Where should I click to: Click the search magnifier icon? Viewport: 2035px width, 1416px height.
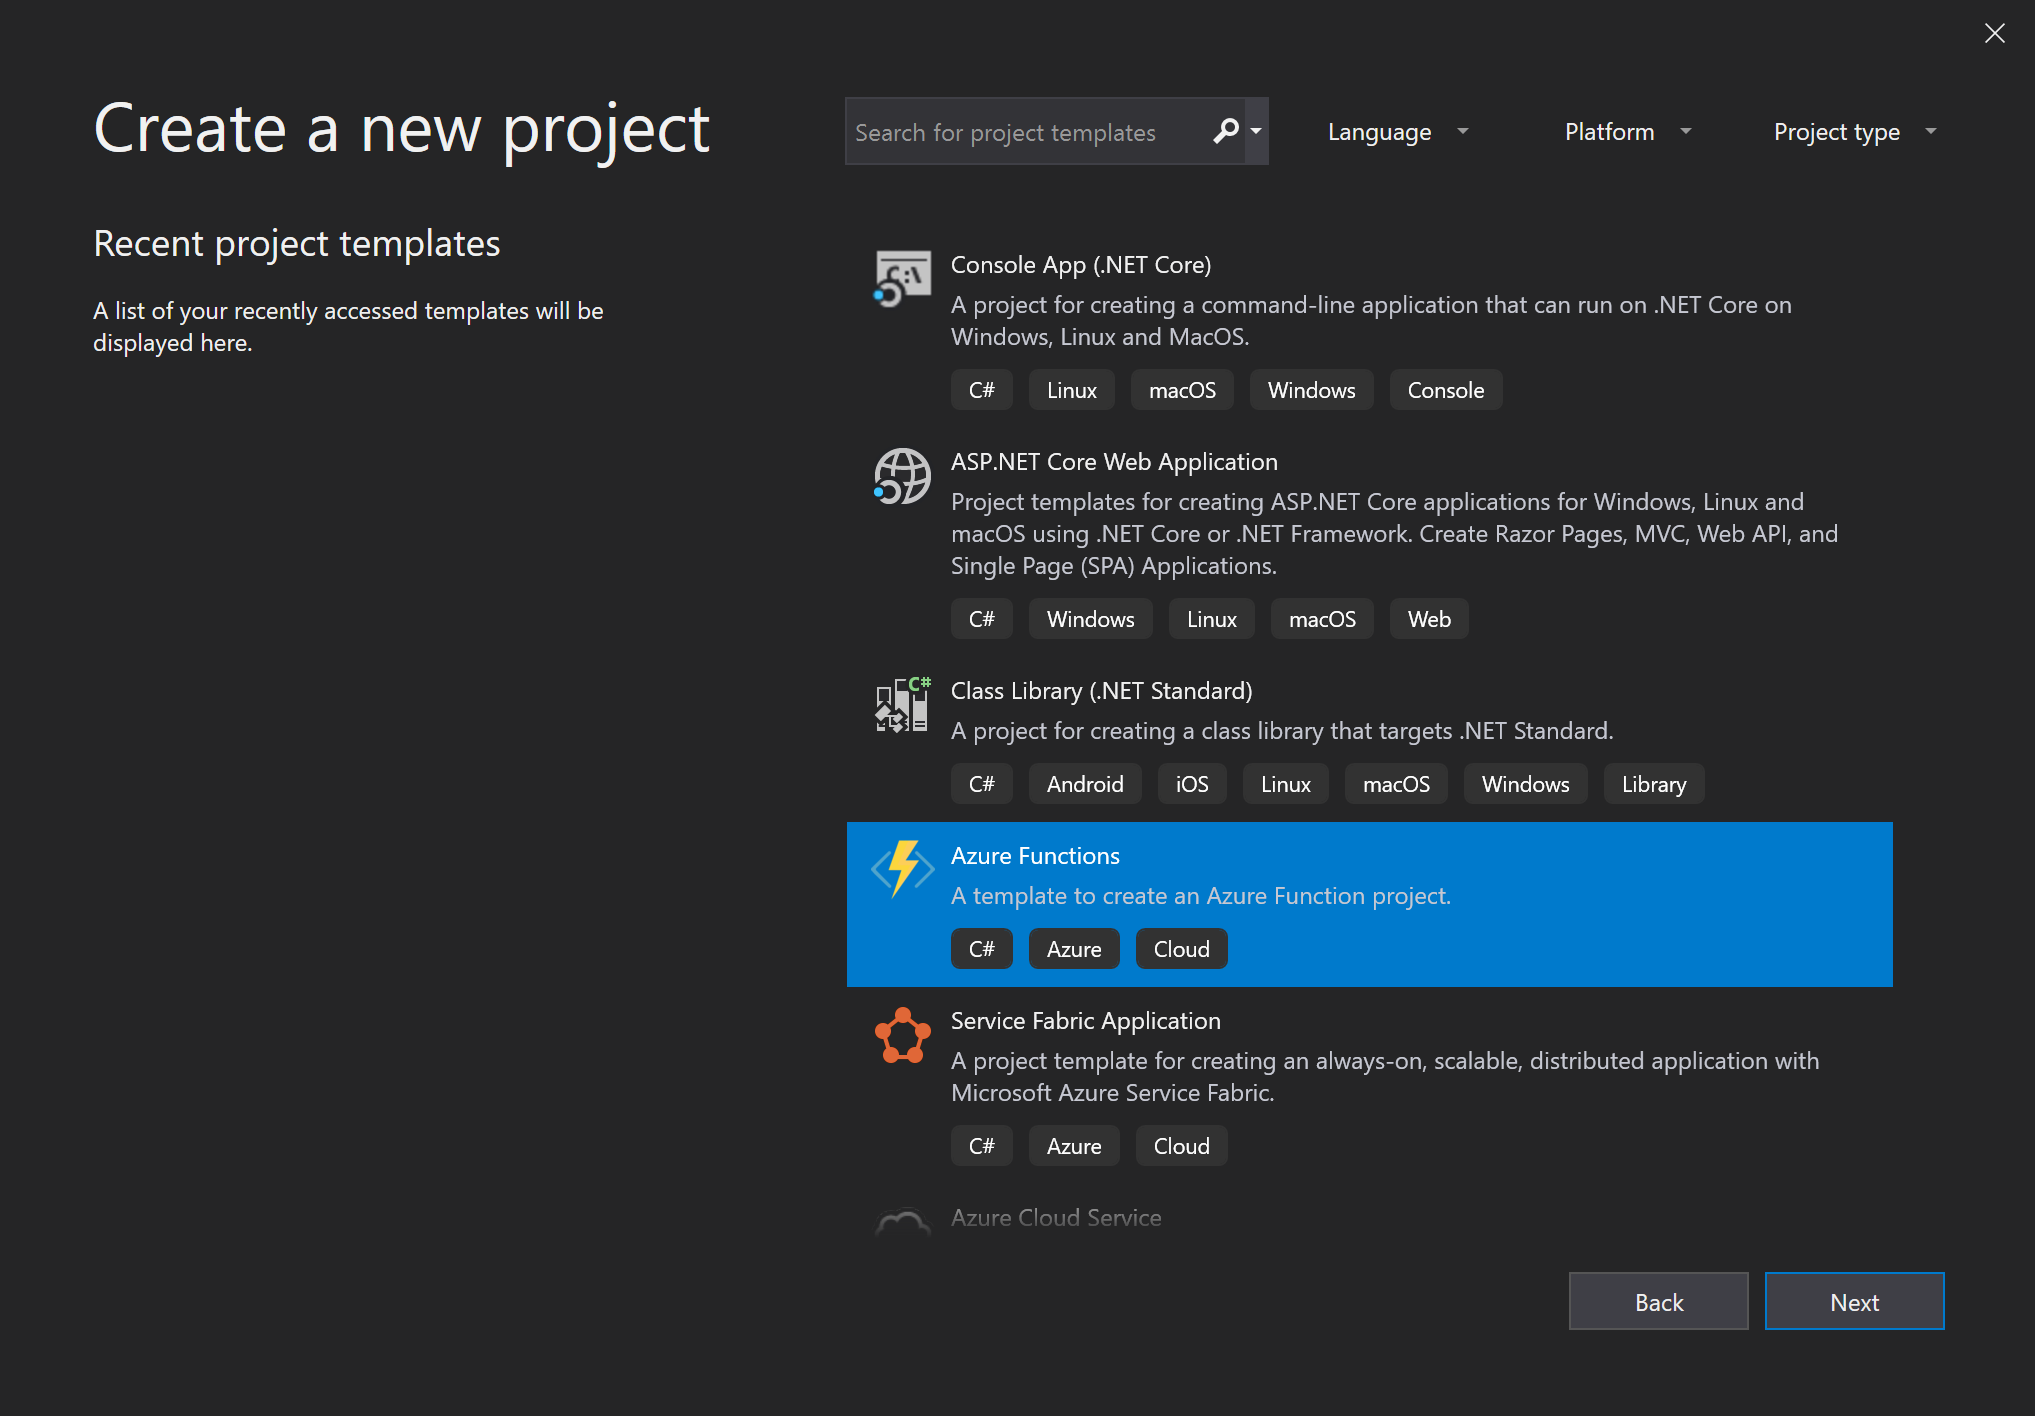[1225, 131]
